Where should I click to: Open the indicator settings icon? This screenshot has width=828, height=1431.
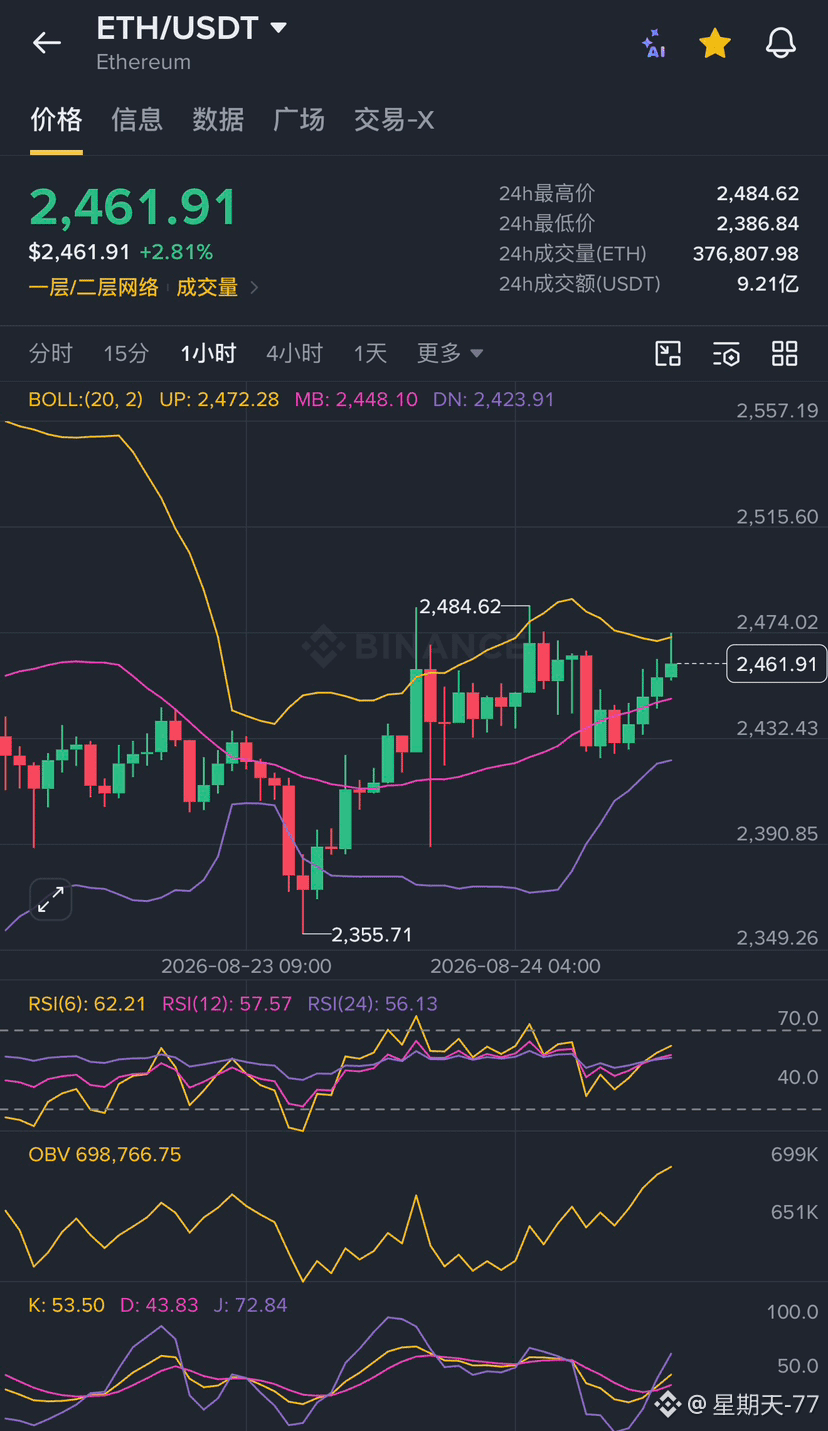[x=726, y=353]
